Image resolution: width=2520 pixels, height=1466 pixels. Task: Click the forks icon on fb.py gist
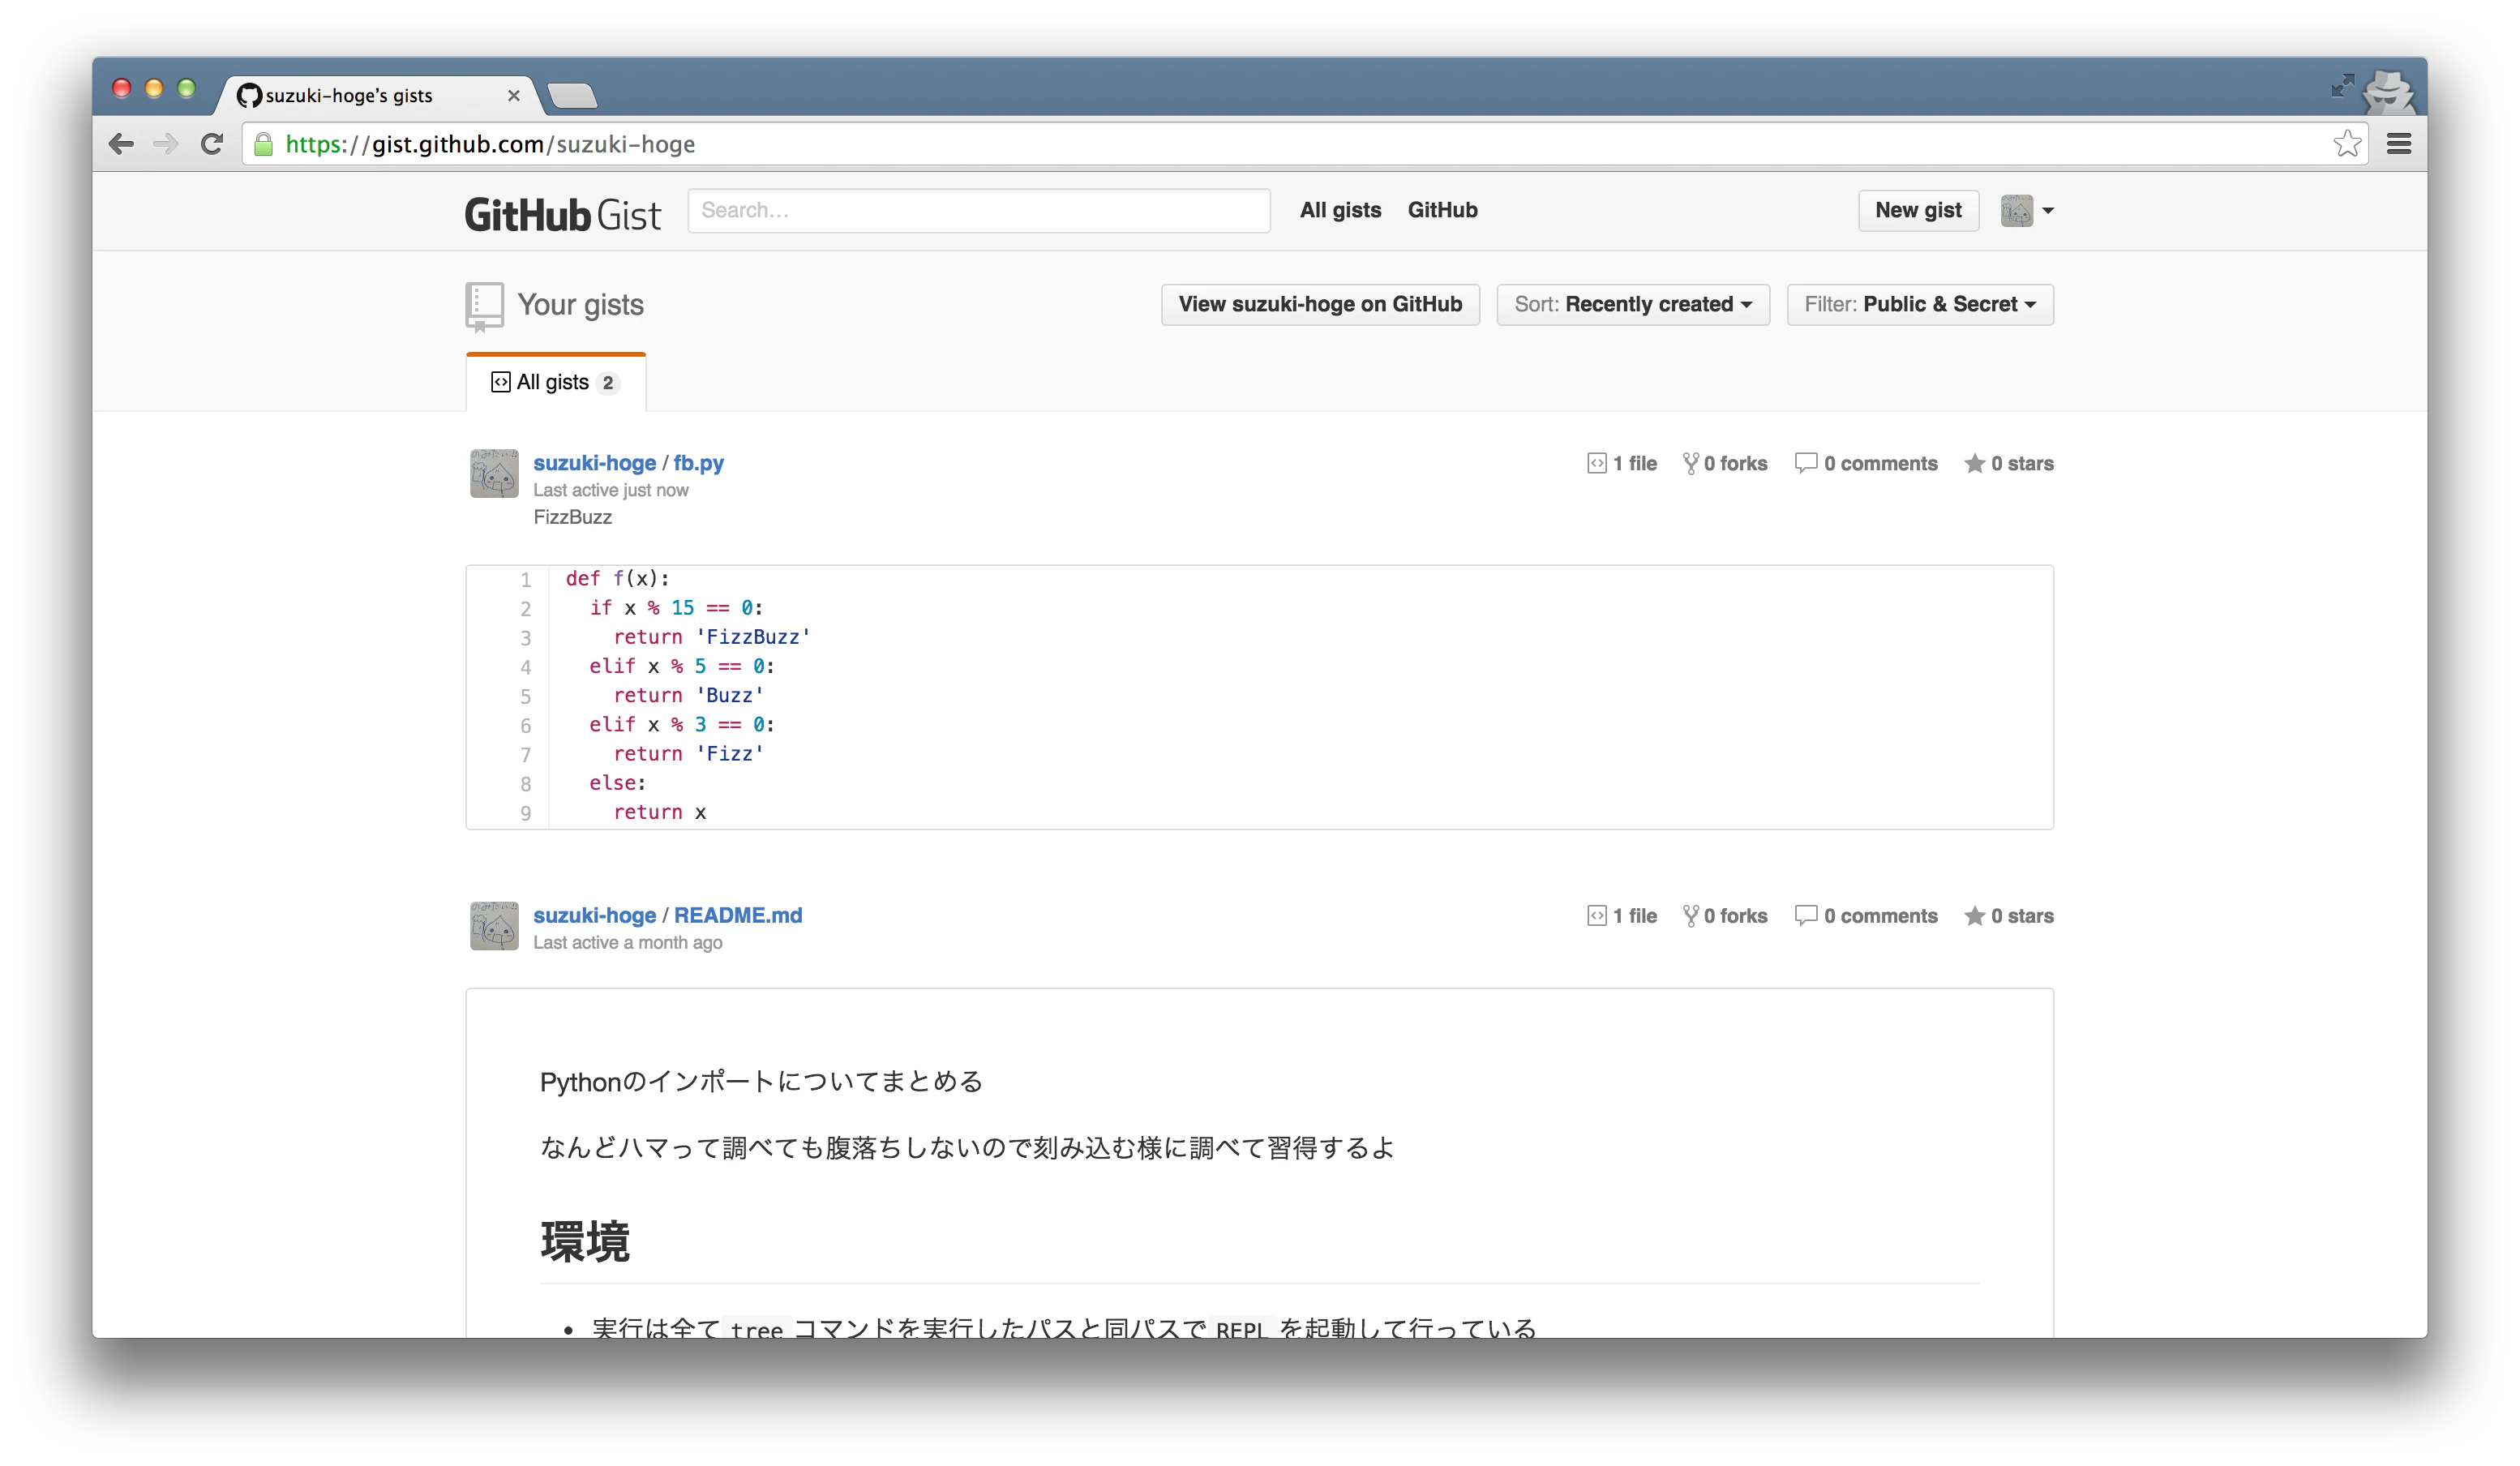point(1692,463)
